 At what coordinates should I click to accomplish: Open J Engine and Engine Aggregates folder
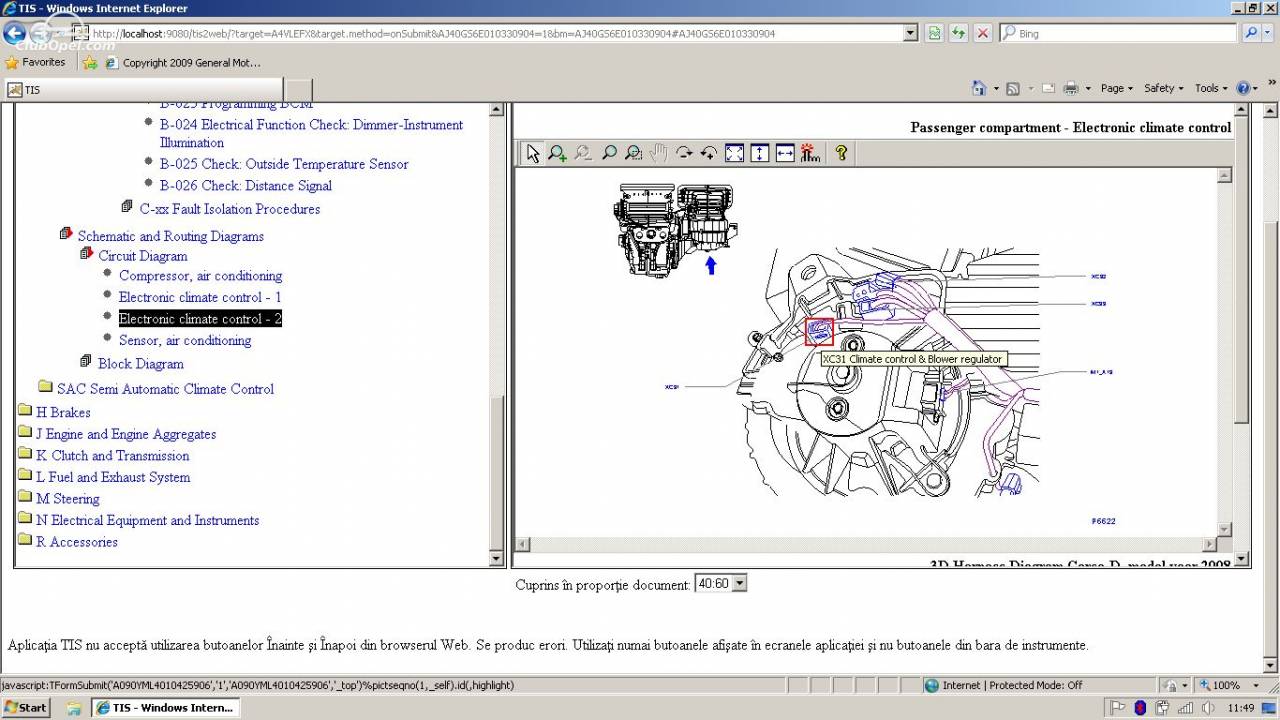point(126,434)
